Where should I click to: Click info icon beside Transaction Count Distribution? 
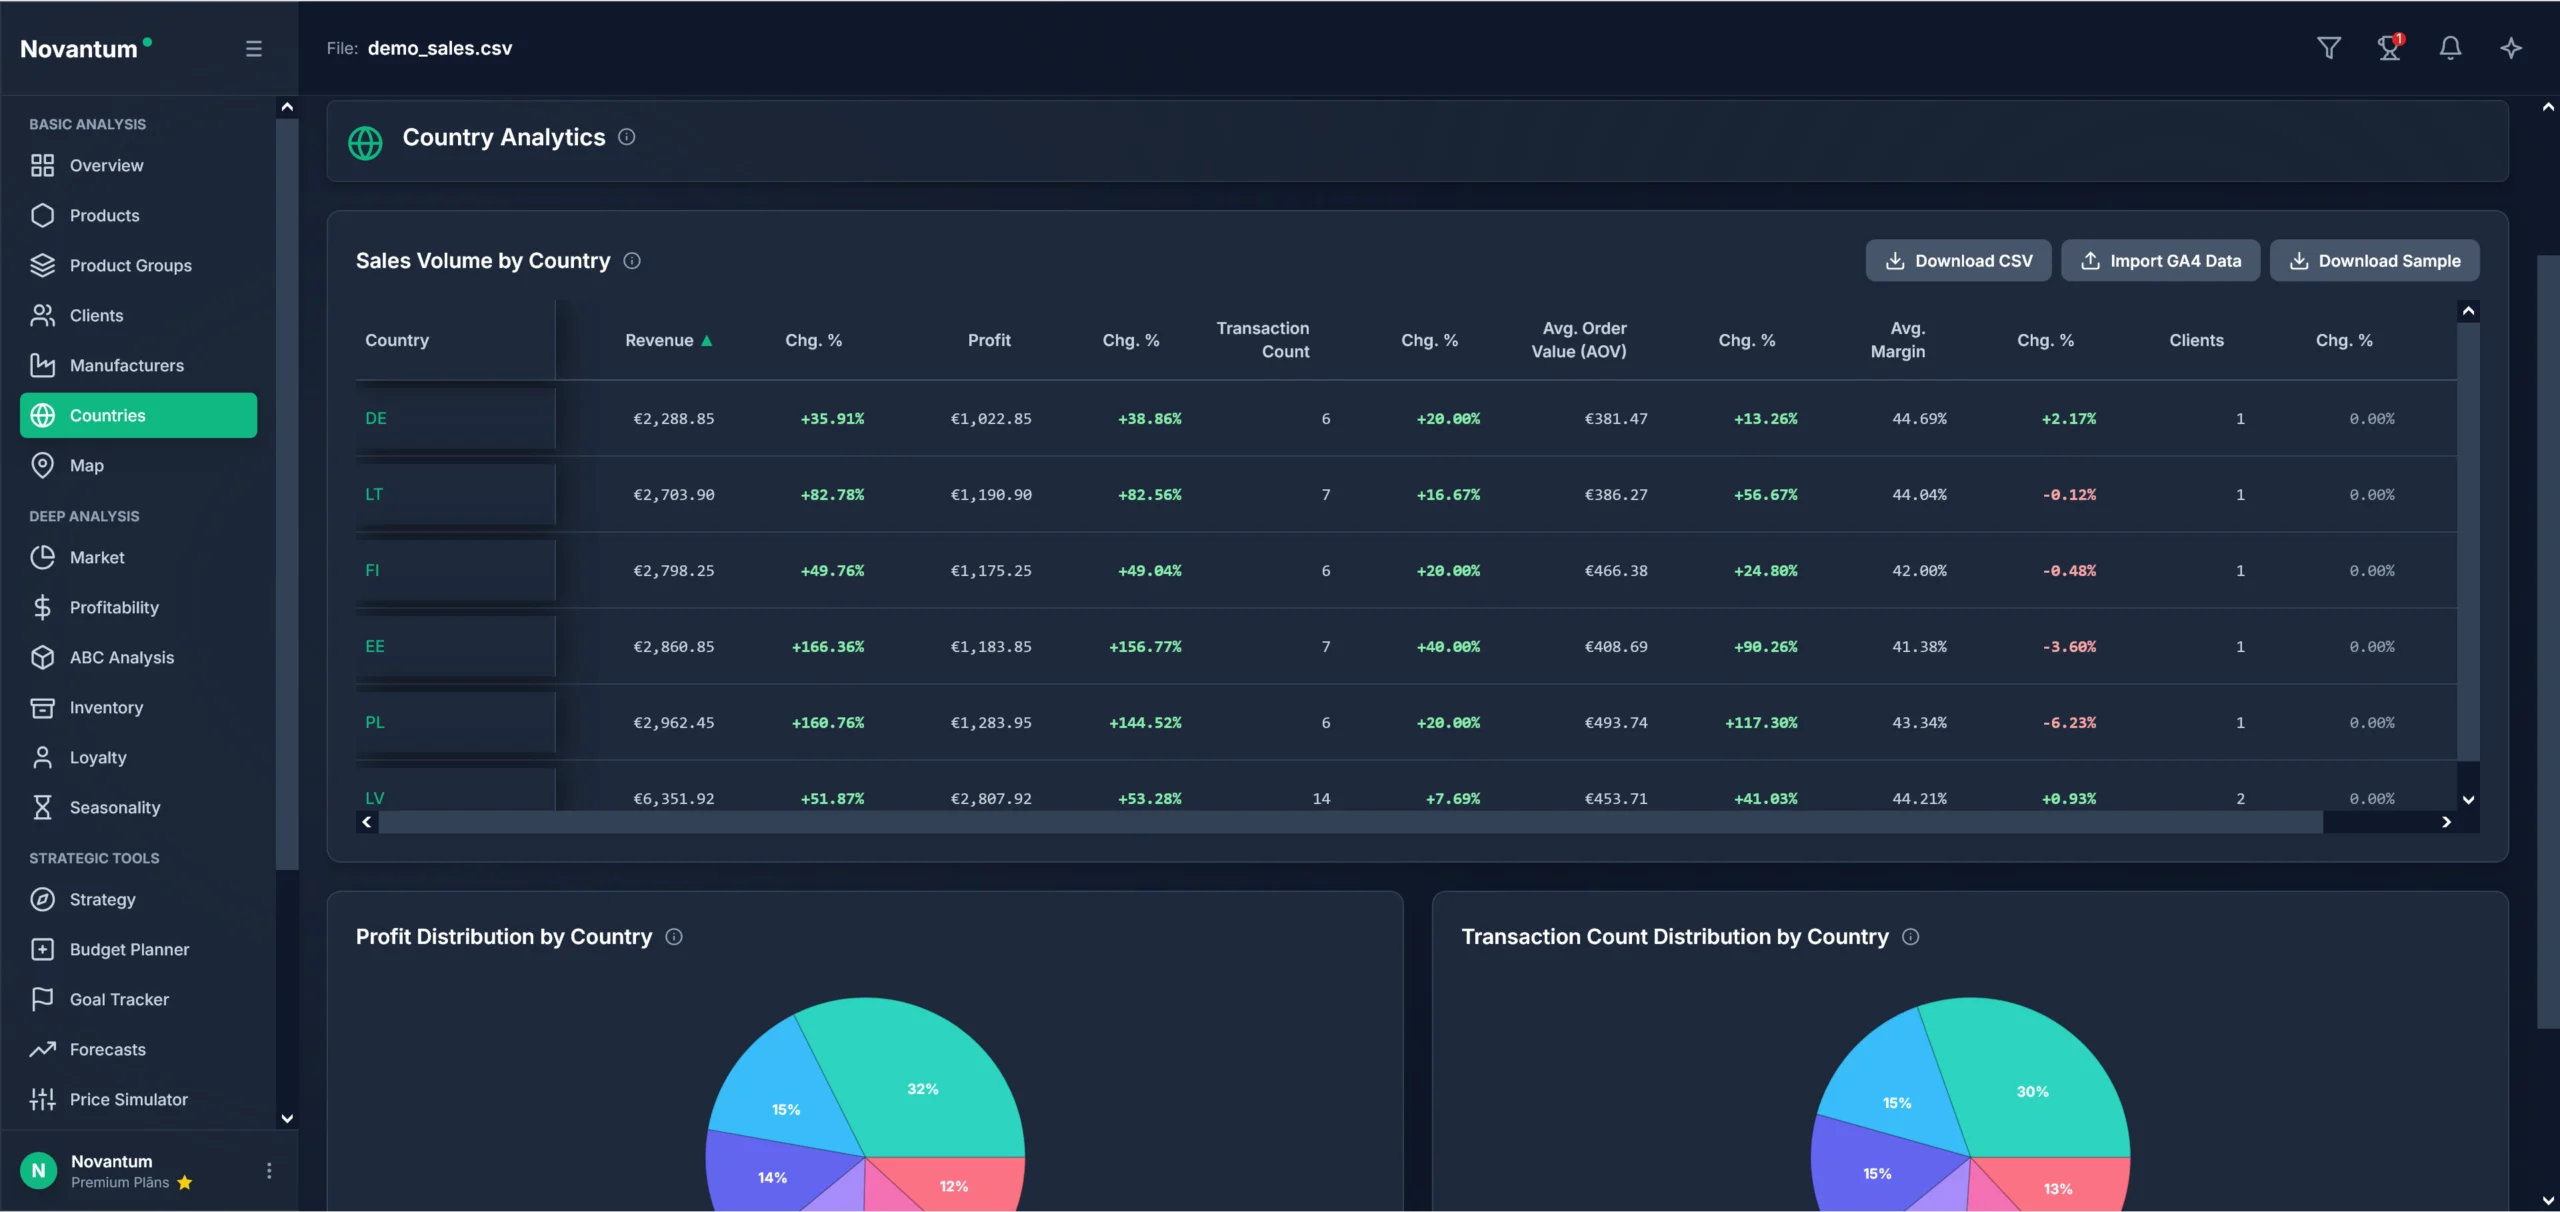[x=1910, y=937]
